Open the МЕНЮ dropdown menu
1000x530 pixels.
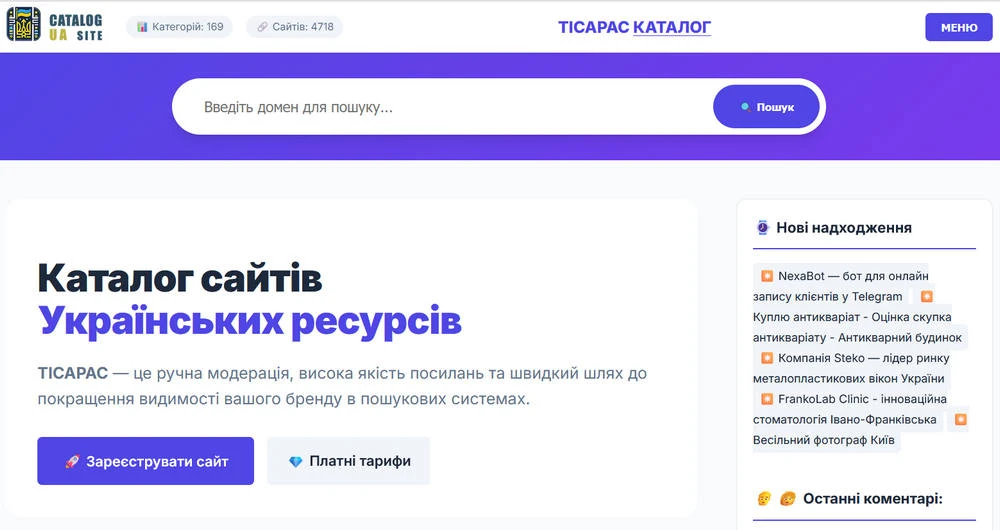click(958, 27)
